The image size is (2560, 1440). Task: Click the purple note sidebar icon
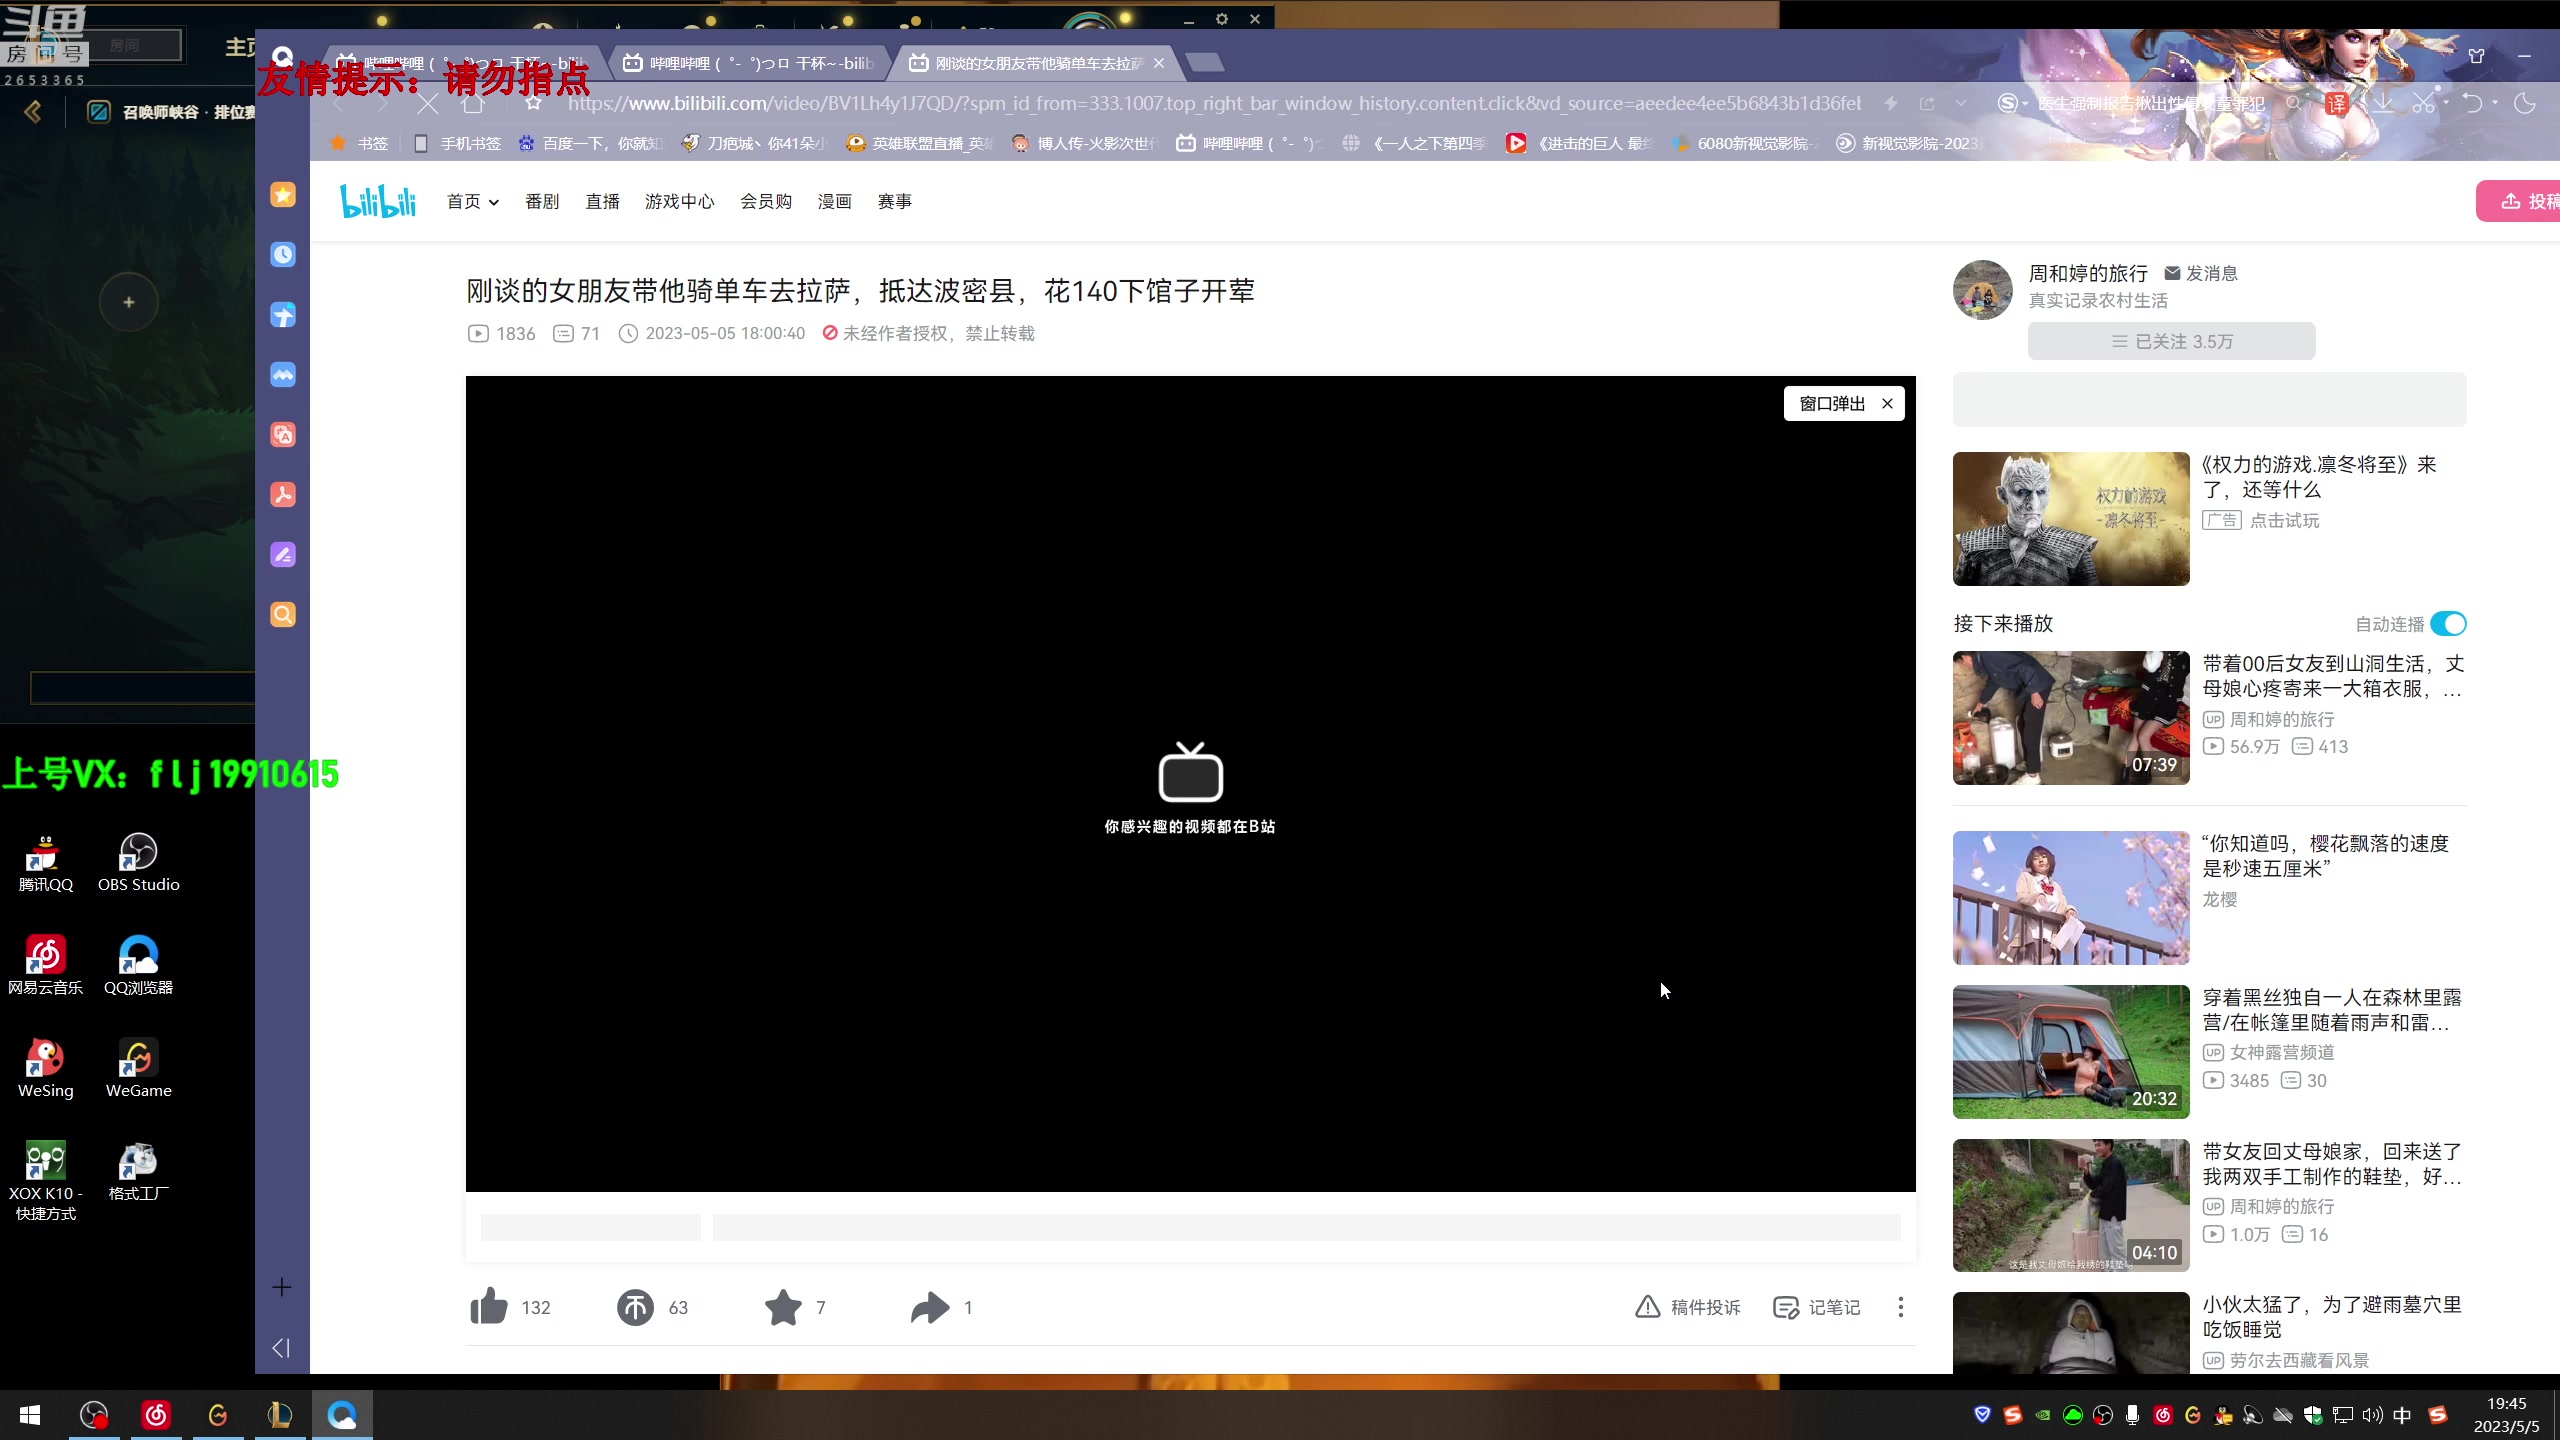[283, 554]
